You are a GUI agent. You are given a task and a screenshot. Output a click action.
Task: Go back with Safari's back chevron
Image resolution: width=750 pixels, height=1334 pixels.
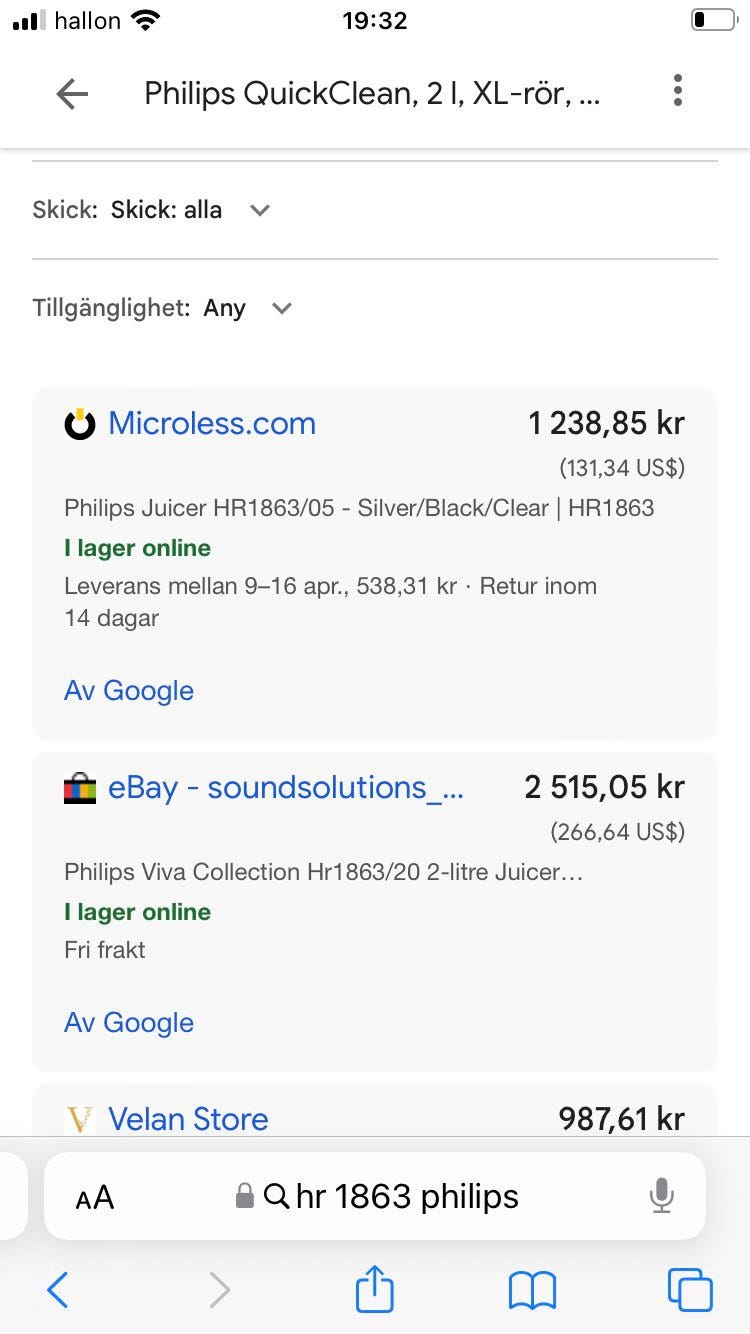point(58,1290)
